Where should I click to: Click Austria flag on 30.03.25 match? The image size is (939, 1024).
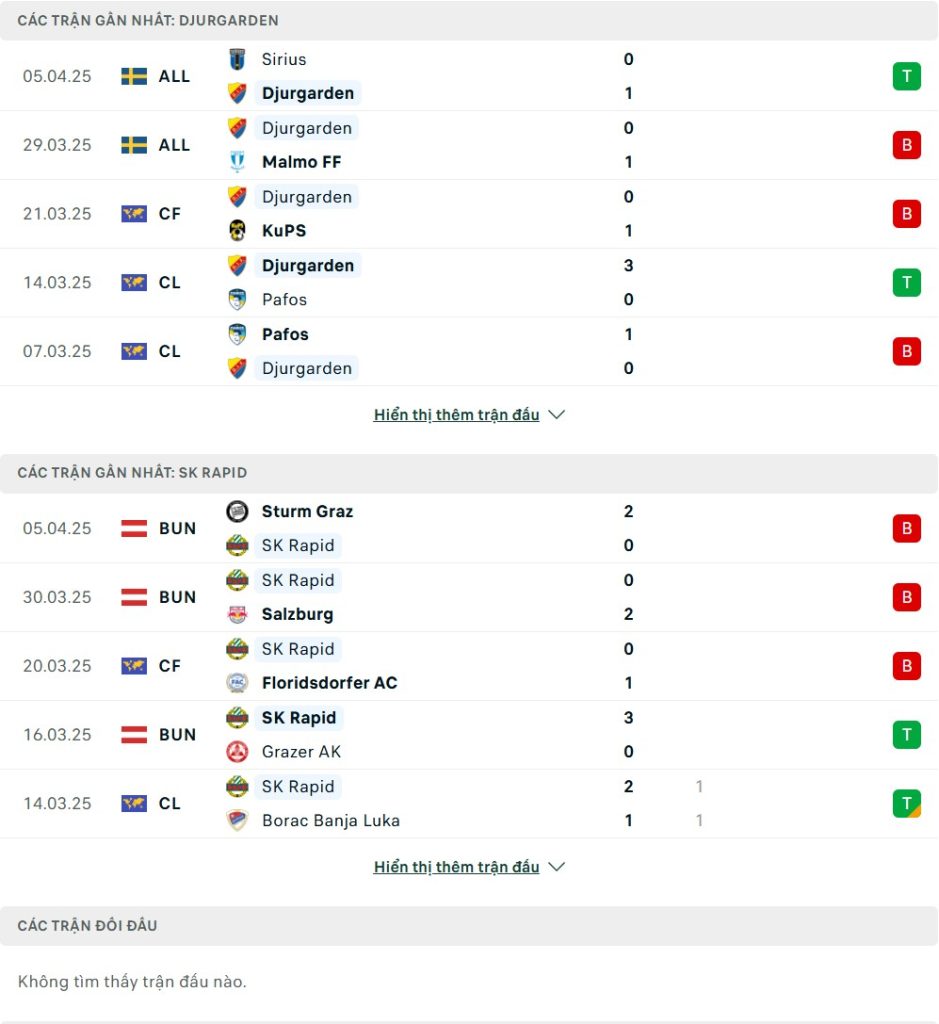[x=134, y=597]
